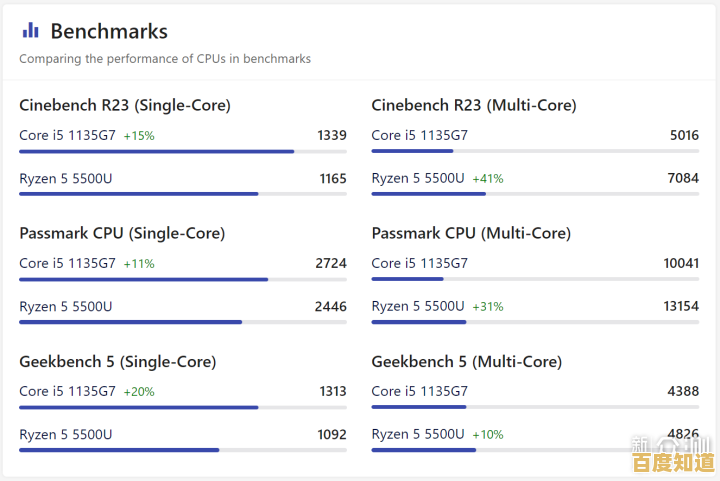
Task: Click the 1339 Cinebench Single-Core score
Action: tap(332, 135)
